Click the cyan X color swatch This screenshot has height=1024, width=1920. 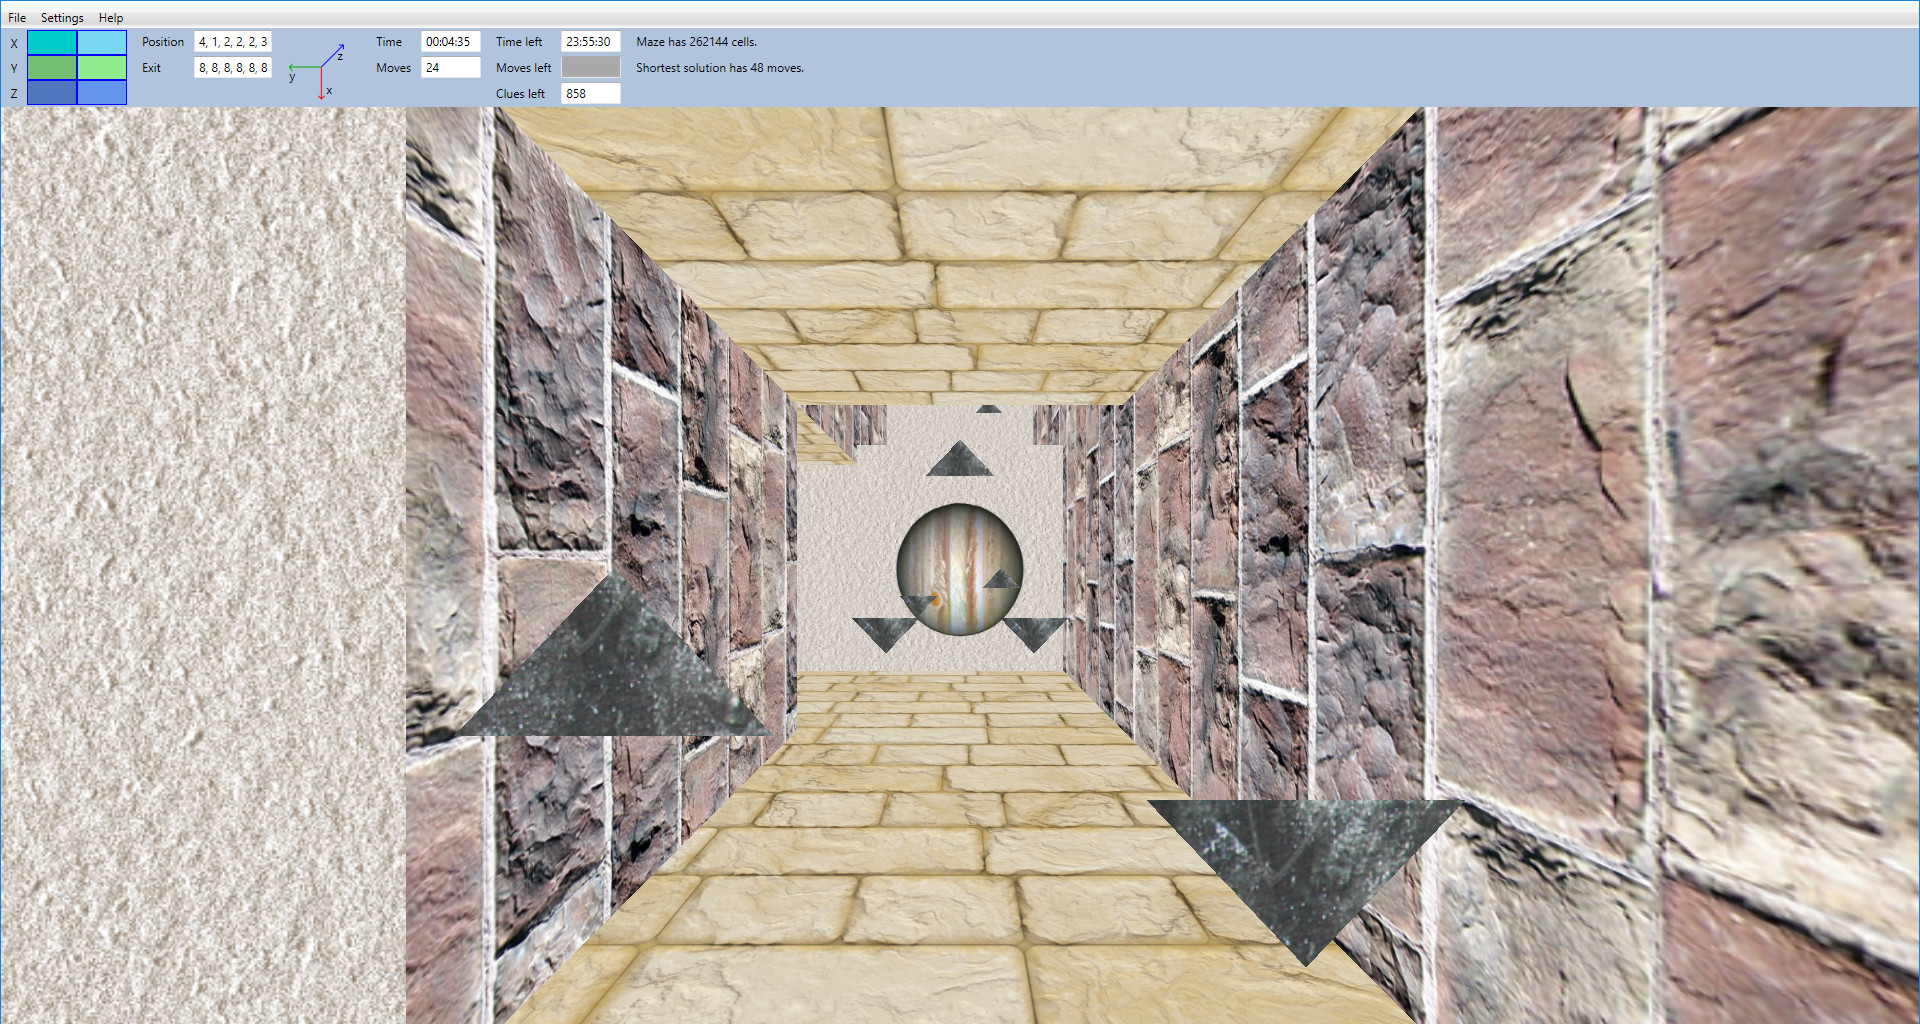(52, 43)
